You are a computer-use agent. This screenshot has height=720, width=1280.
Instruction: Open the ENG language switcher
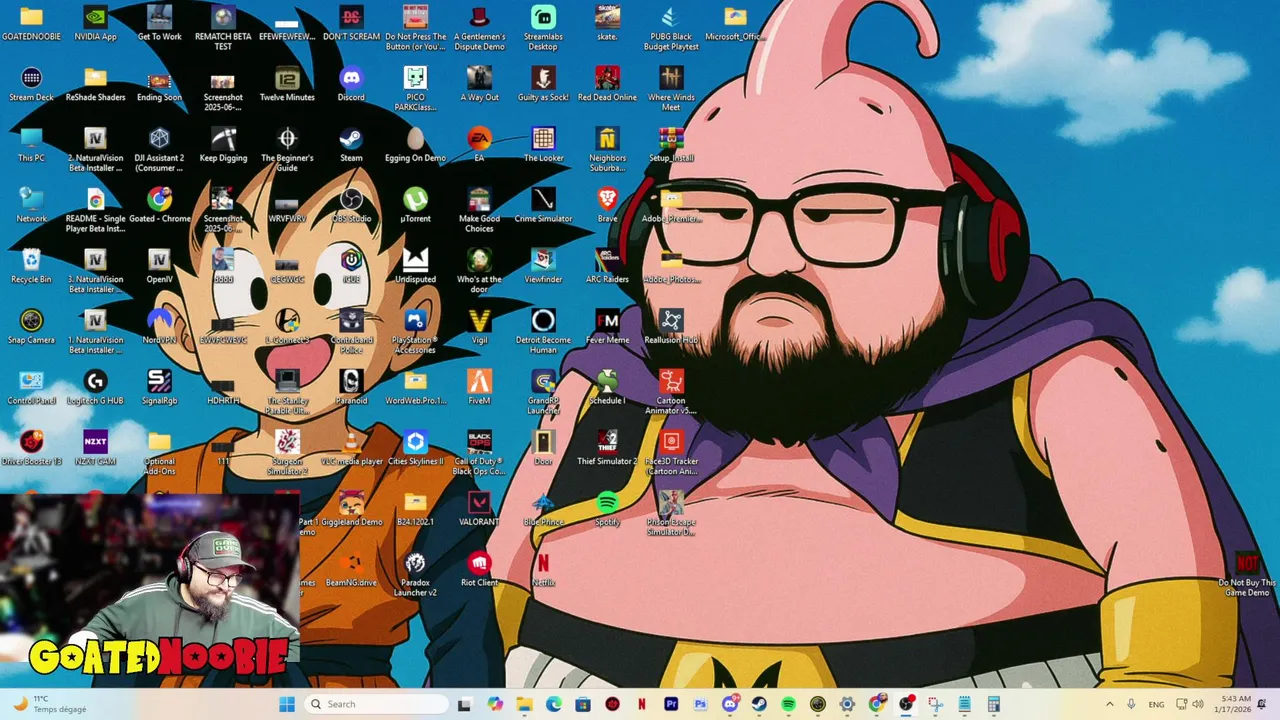[x=1156, y=704]
